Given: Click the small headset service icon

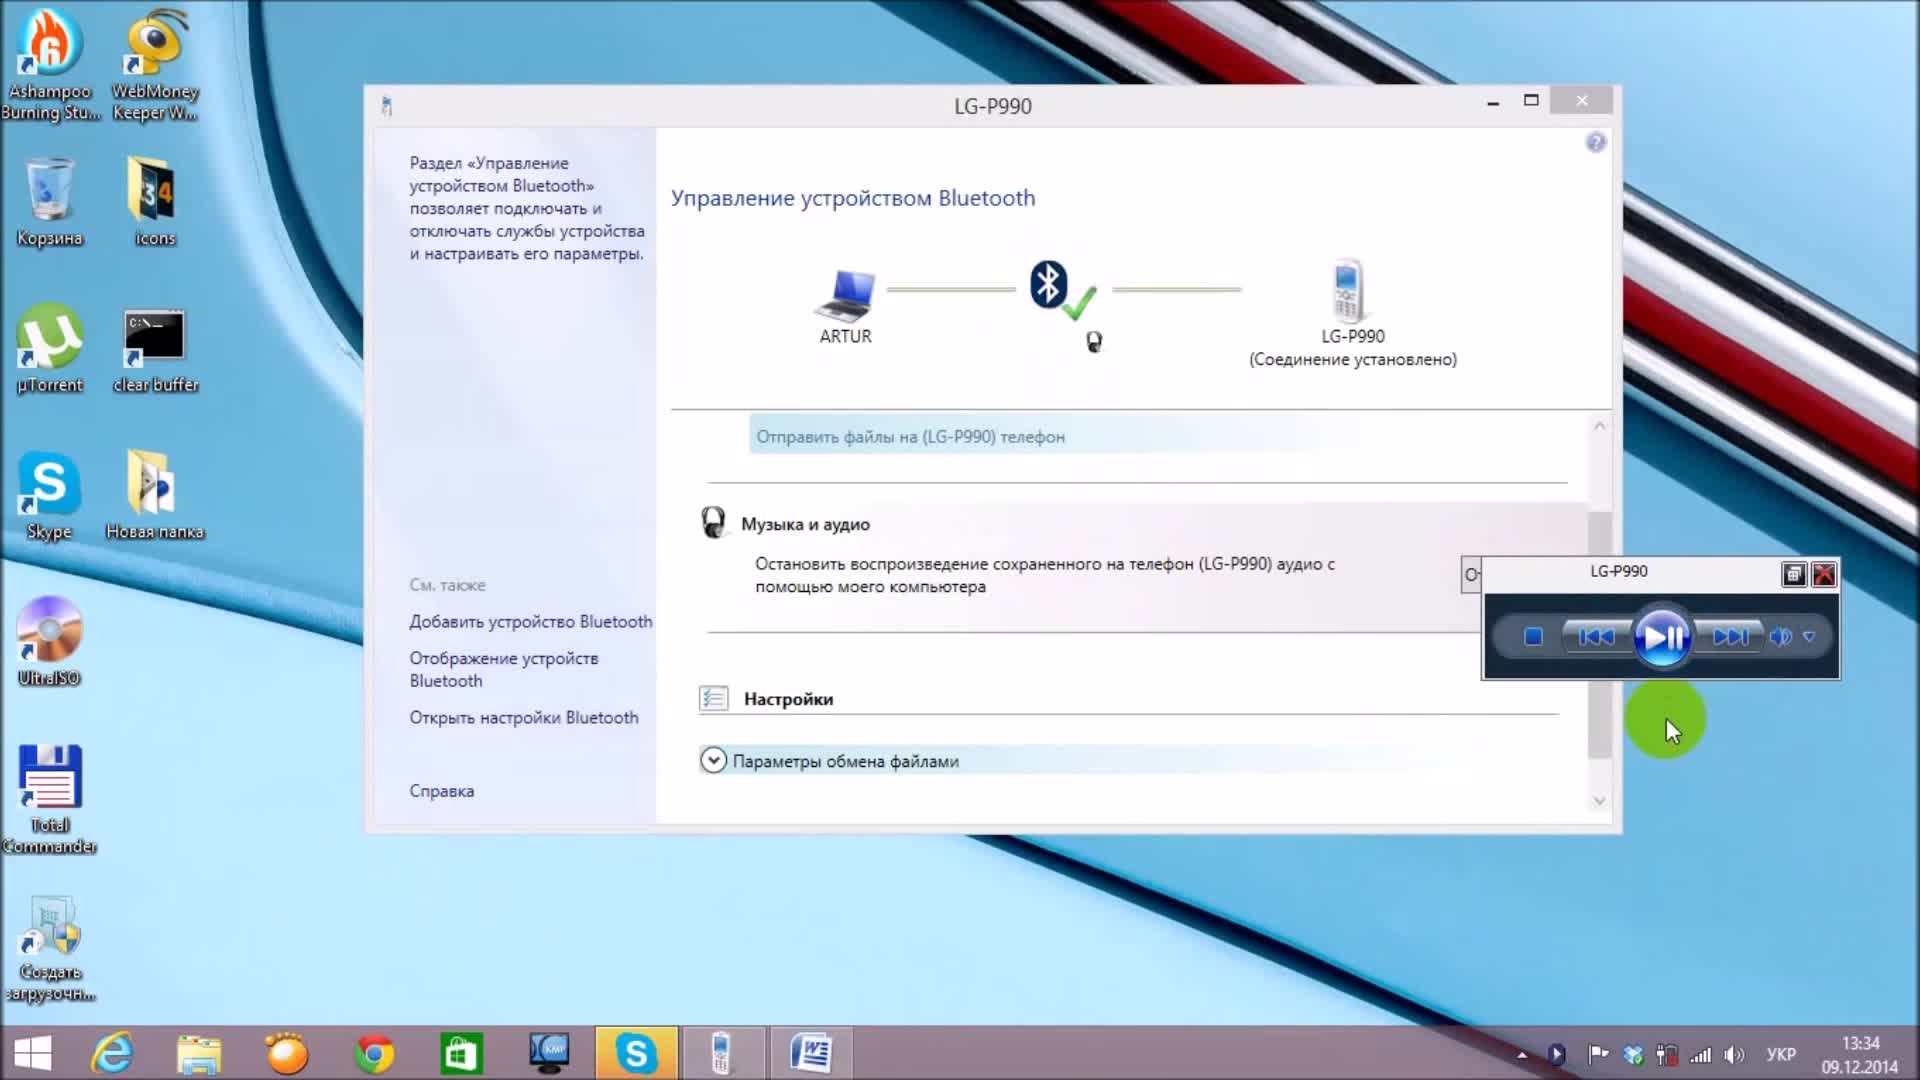Looking at the screenshot, I should 1094,342.
